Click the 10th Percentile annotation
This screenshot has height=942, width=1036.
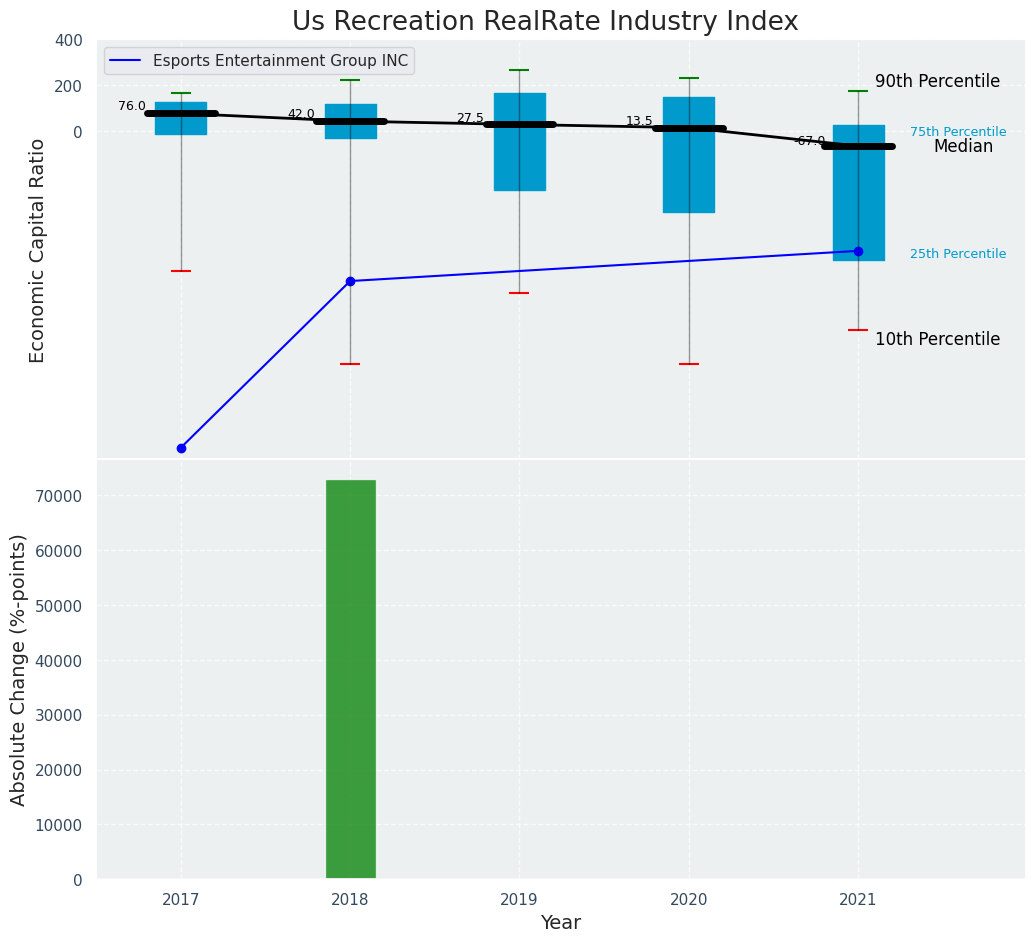click(x=937, y=339)
